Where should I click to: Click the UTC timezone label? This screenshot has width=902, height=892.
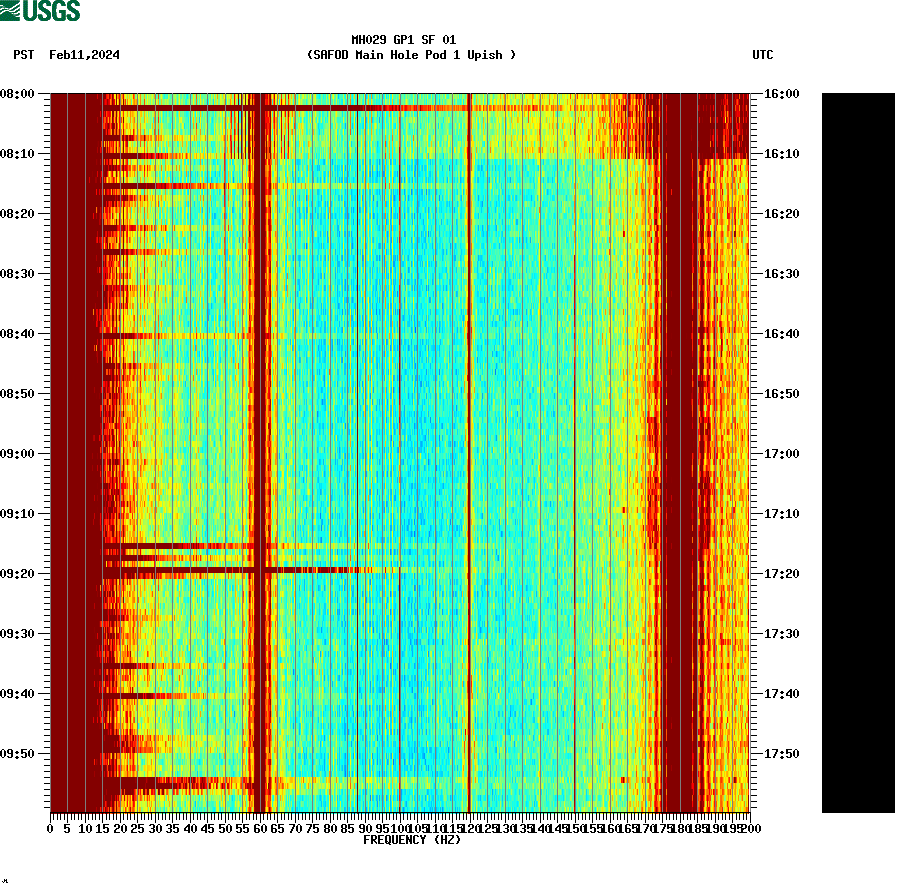click(764, 55)
